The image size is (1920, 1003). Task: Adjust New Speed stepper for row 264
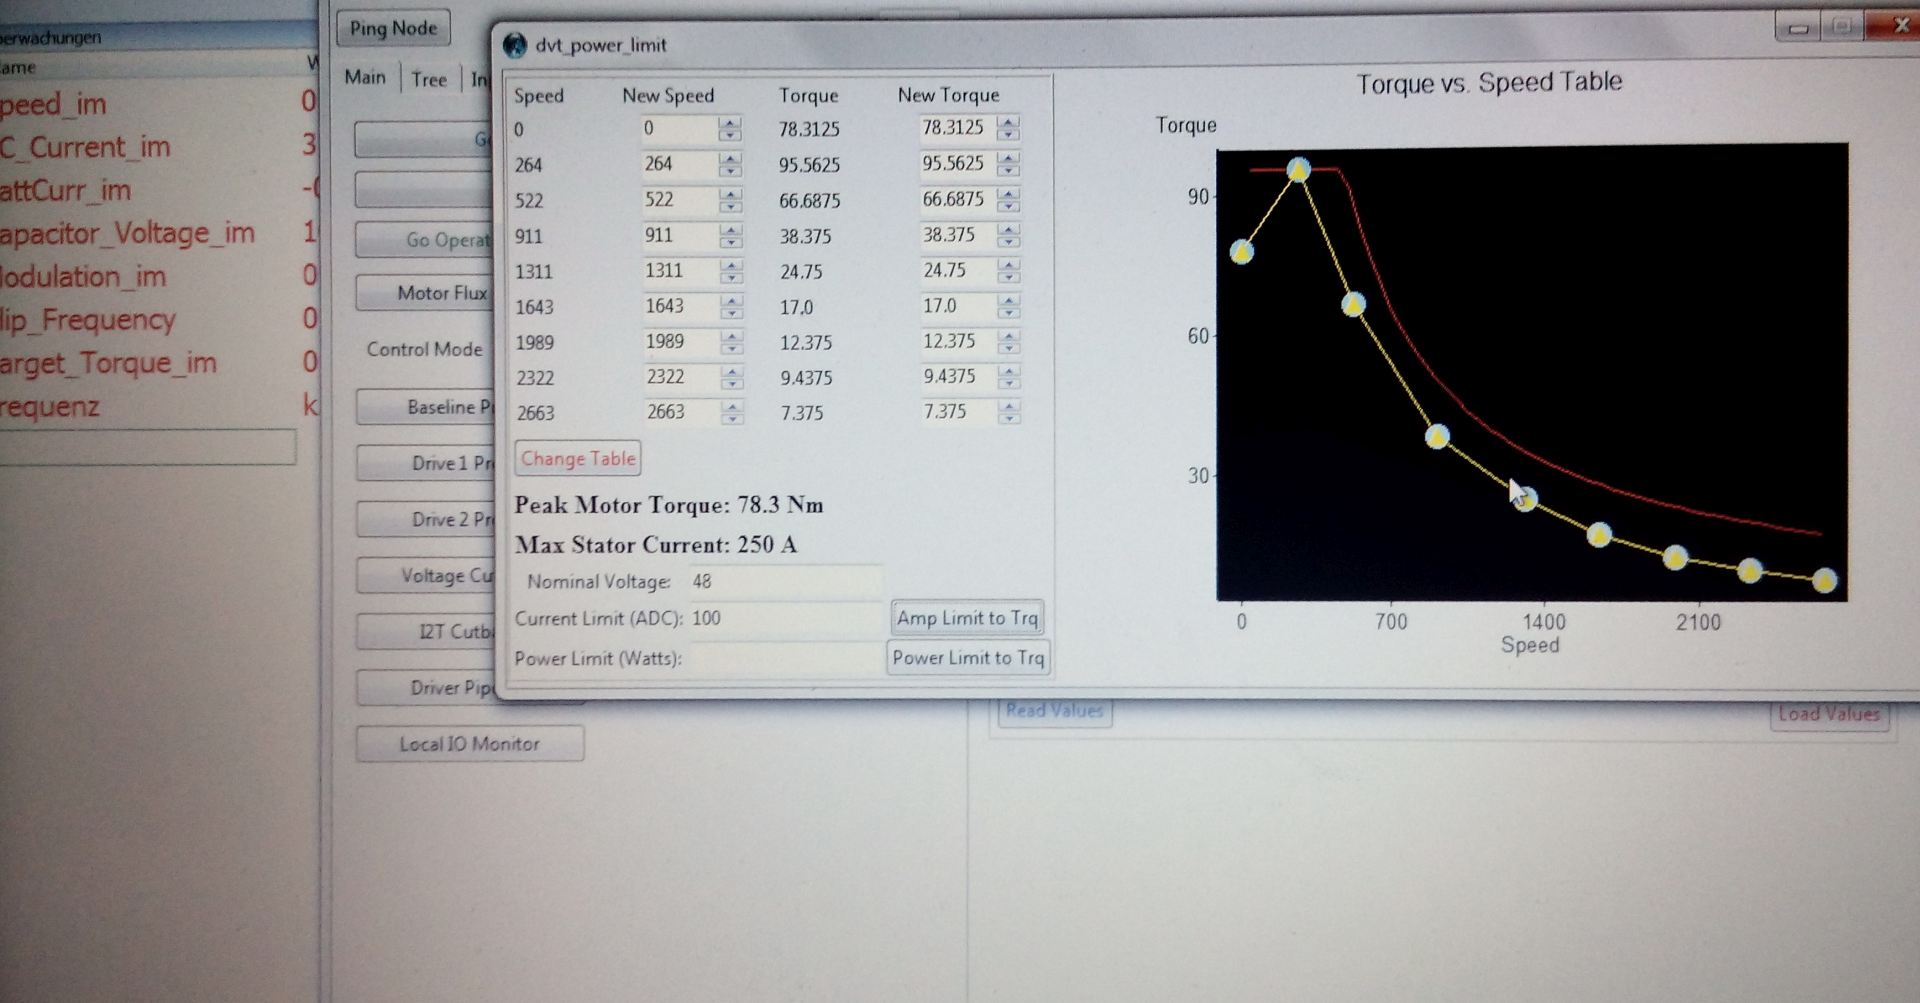click(x=730, y=165)
